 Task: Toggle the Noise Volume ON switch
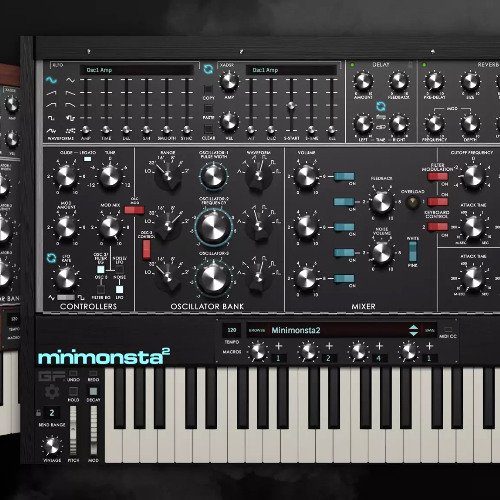[x=344, y=253]
